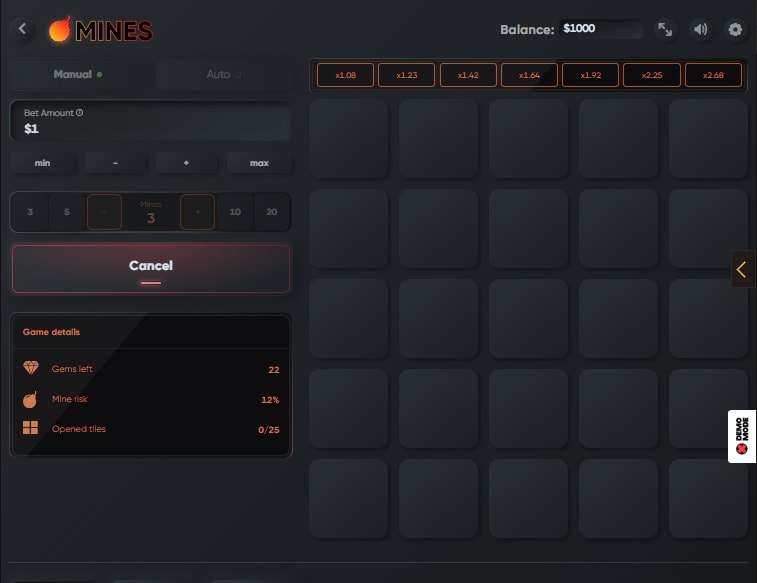Switch to Manual mode tab

[78, 74]
